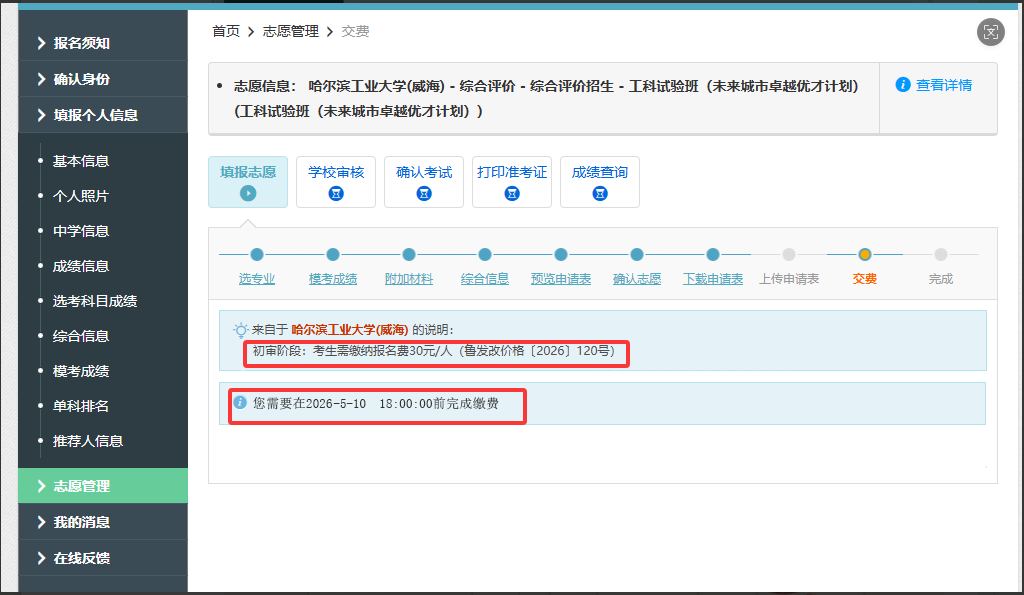Switch to the 填报志愿 stage tab

point(248,182)
